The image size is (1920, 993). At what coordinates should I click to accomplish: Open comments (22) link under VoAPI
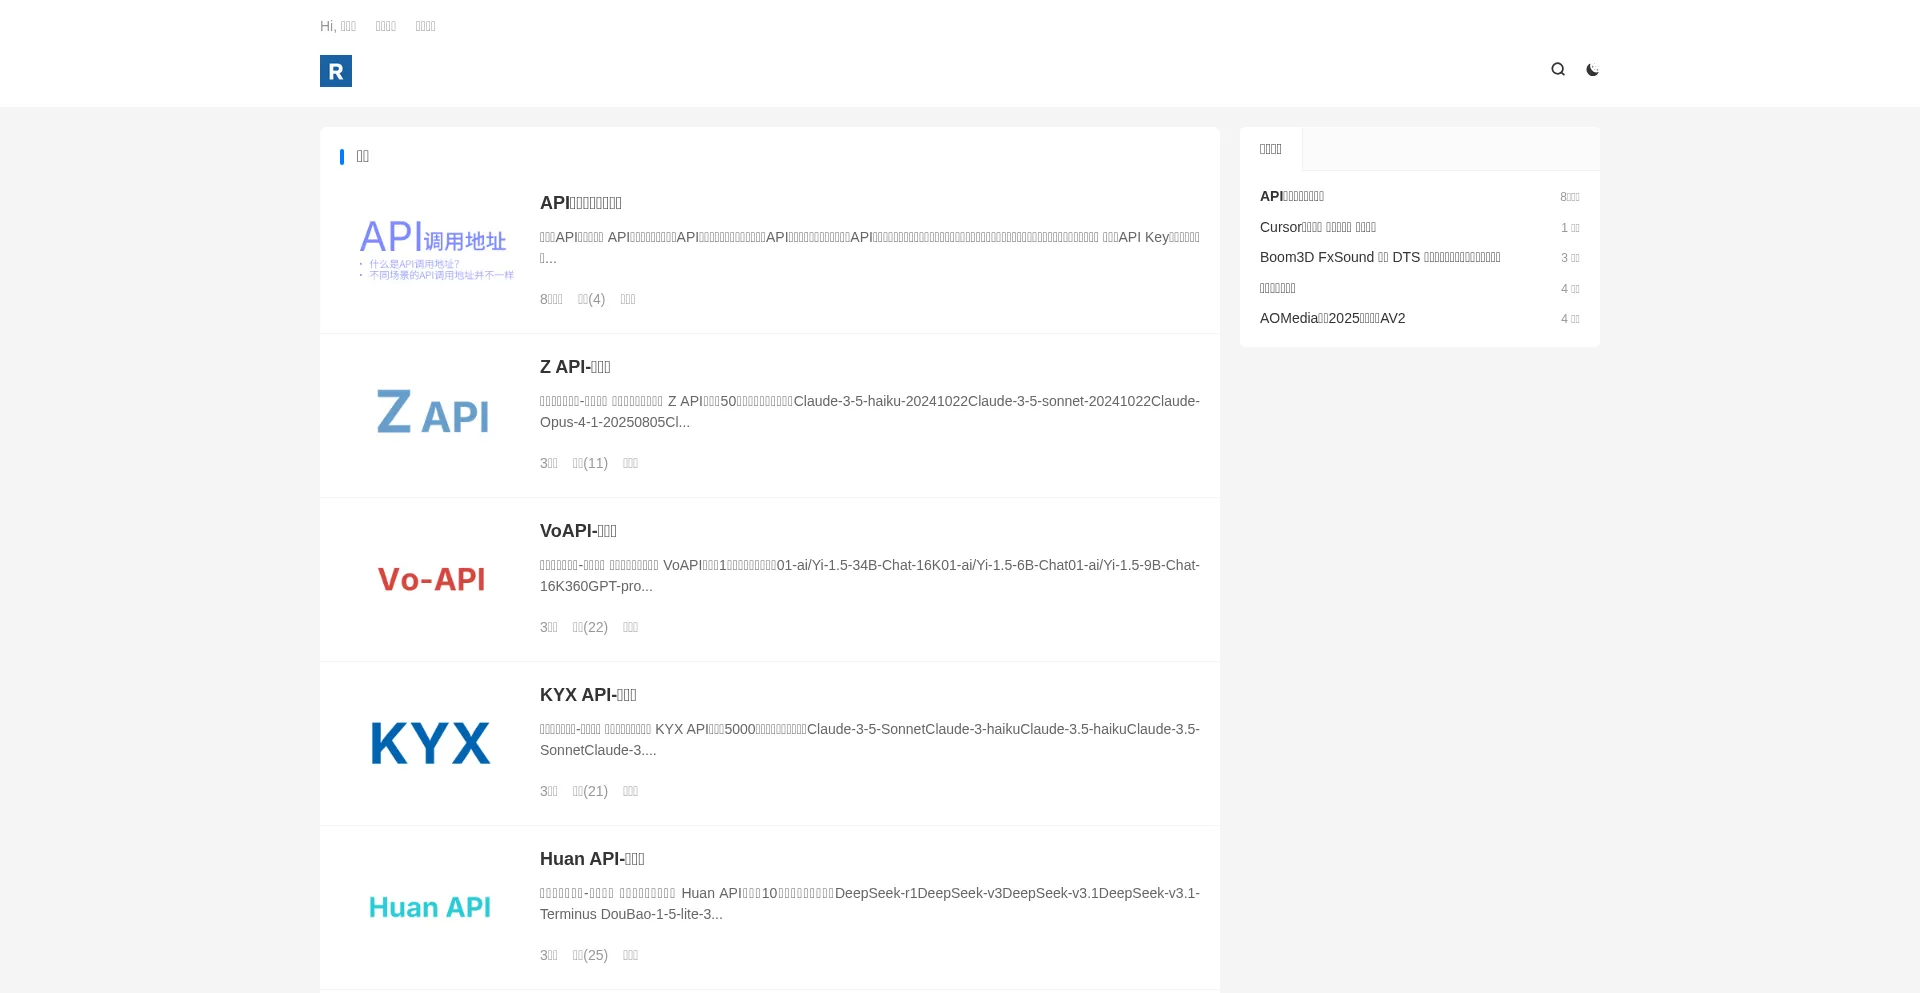(x=590, y=627)
